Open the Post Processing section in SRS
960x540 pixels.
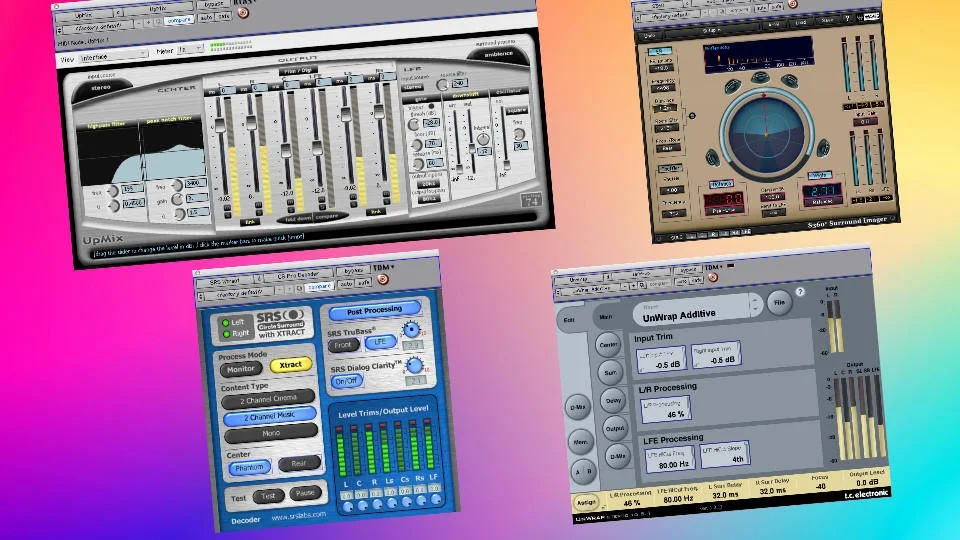pyautogui.click(x=375, y=311)
